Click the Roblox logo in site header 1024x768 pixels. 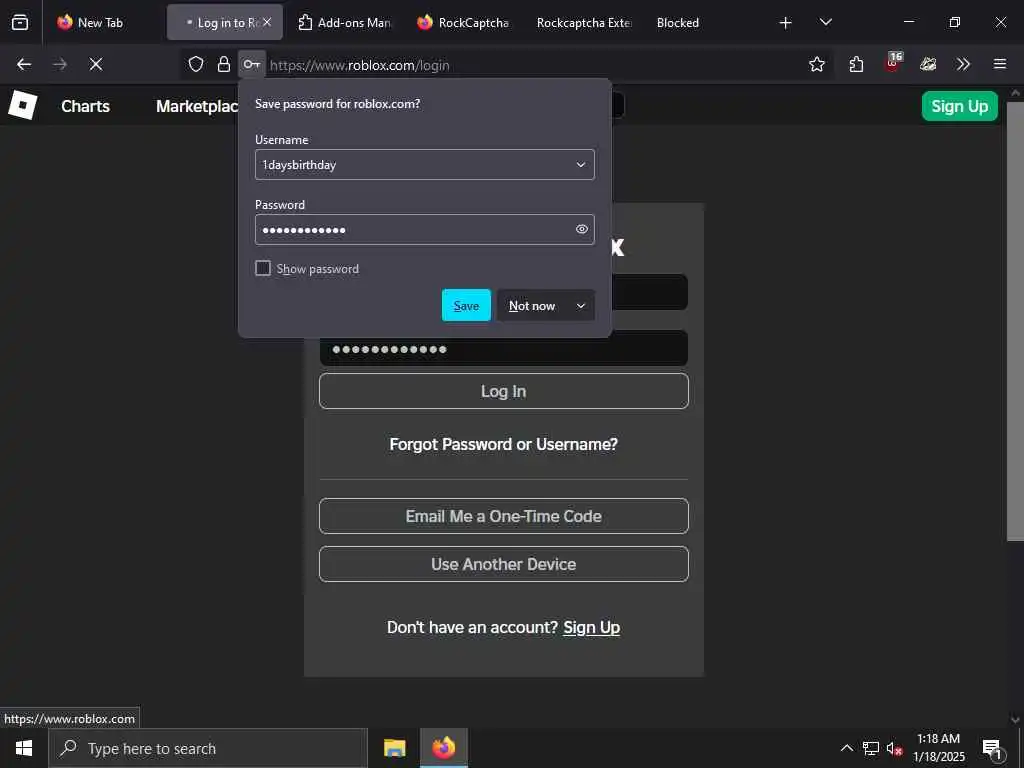[x=22, y=105]
